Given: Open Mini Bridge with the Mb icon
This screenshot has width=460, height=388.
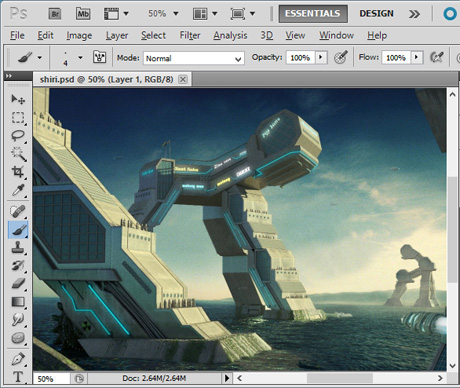Looking at the screenshot, I should 83,14.
